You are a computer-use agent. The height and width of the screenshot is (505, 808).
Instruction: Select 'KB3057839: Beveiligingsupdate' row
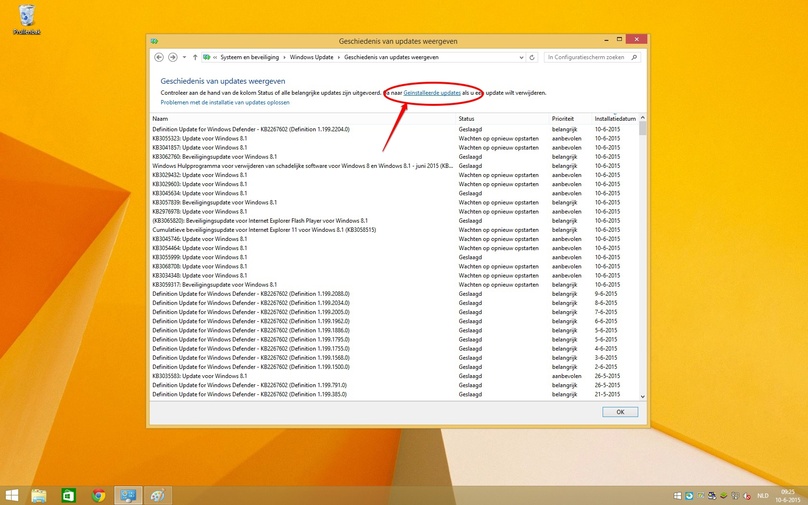tap(394, 203)
